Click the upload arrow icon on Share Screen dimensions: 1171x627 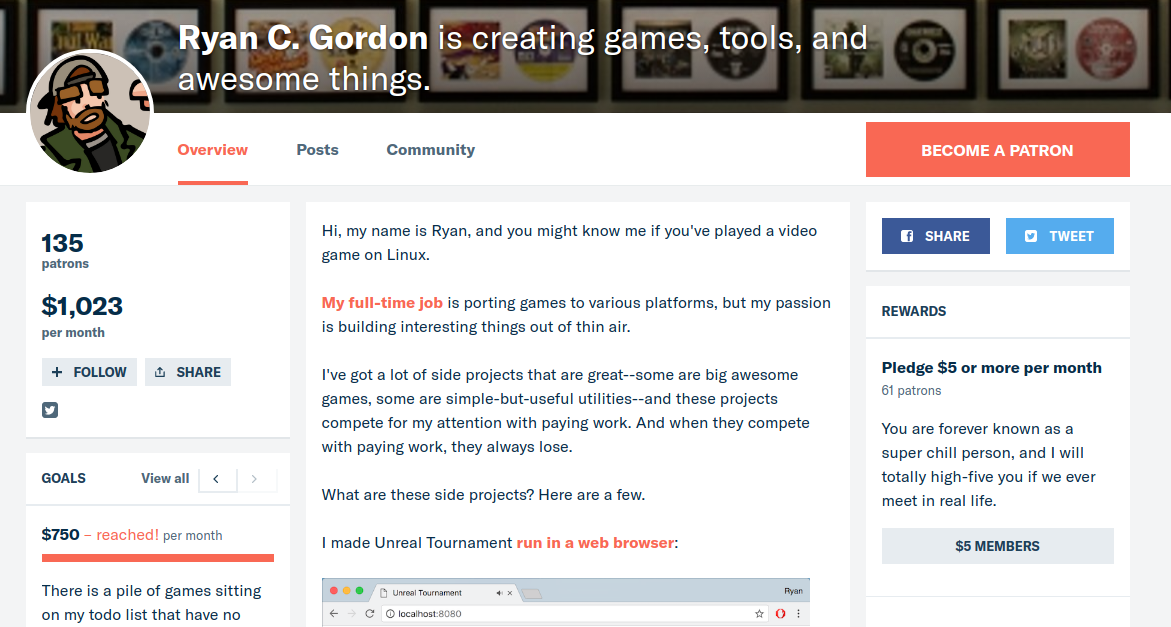coord(160,372)
